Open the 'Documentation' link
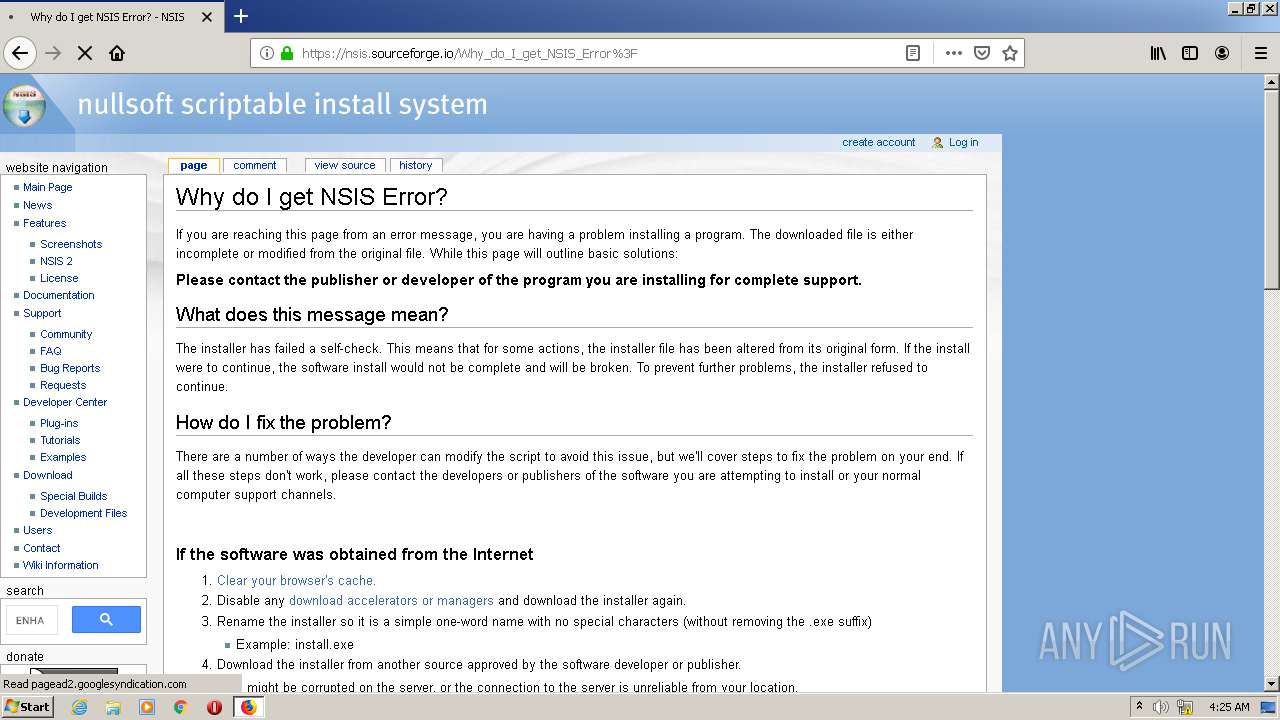 pos(59,295)
